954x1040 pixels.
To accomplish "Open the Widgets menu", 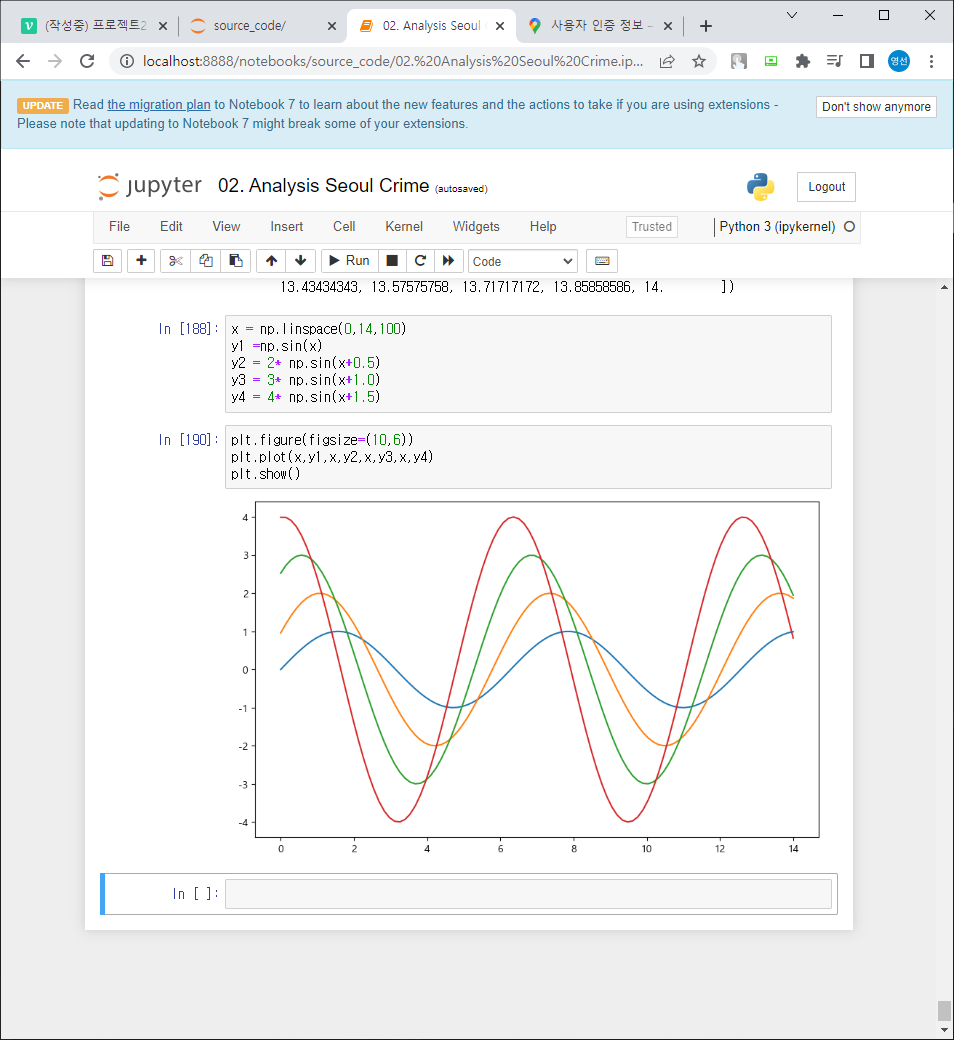I will (476, 227).
